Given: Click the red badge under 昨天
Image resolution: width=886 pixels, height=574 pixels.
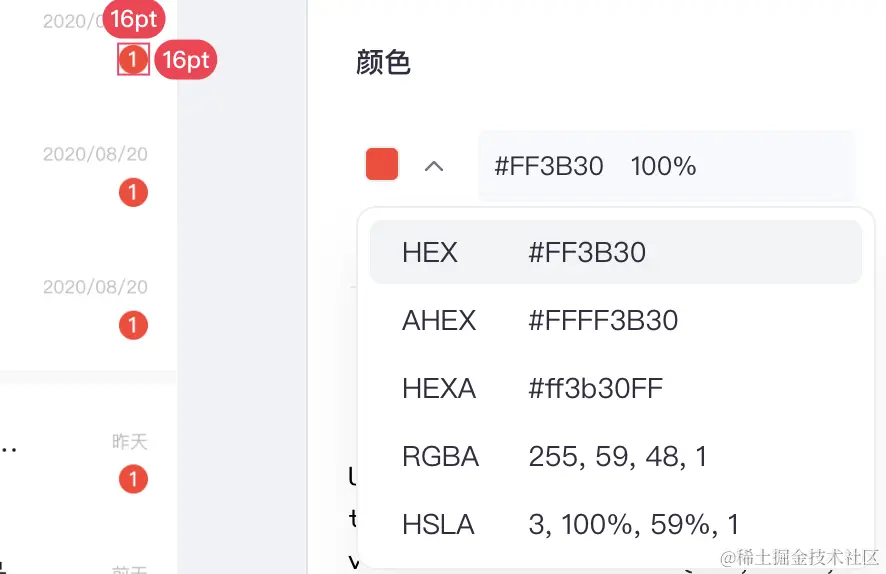Looking at the screenshot, I should [133, 479].
